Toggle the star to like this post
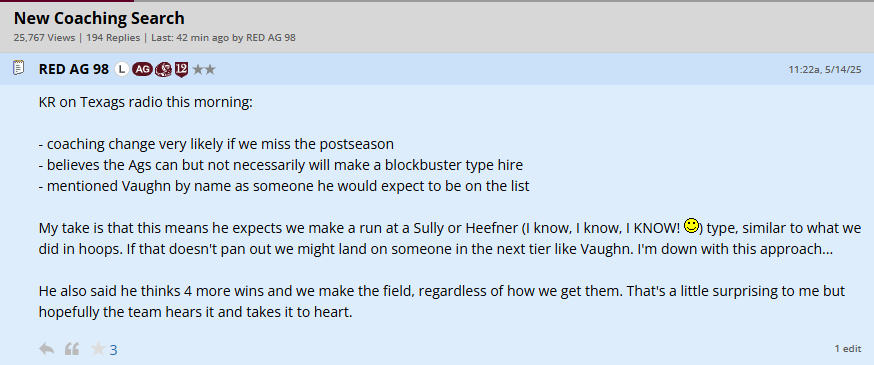874x365 pixels. (98, 349)
